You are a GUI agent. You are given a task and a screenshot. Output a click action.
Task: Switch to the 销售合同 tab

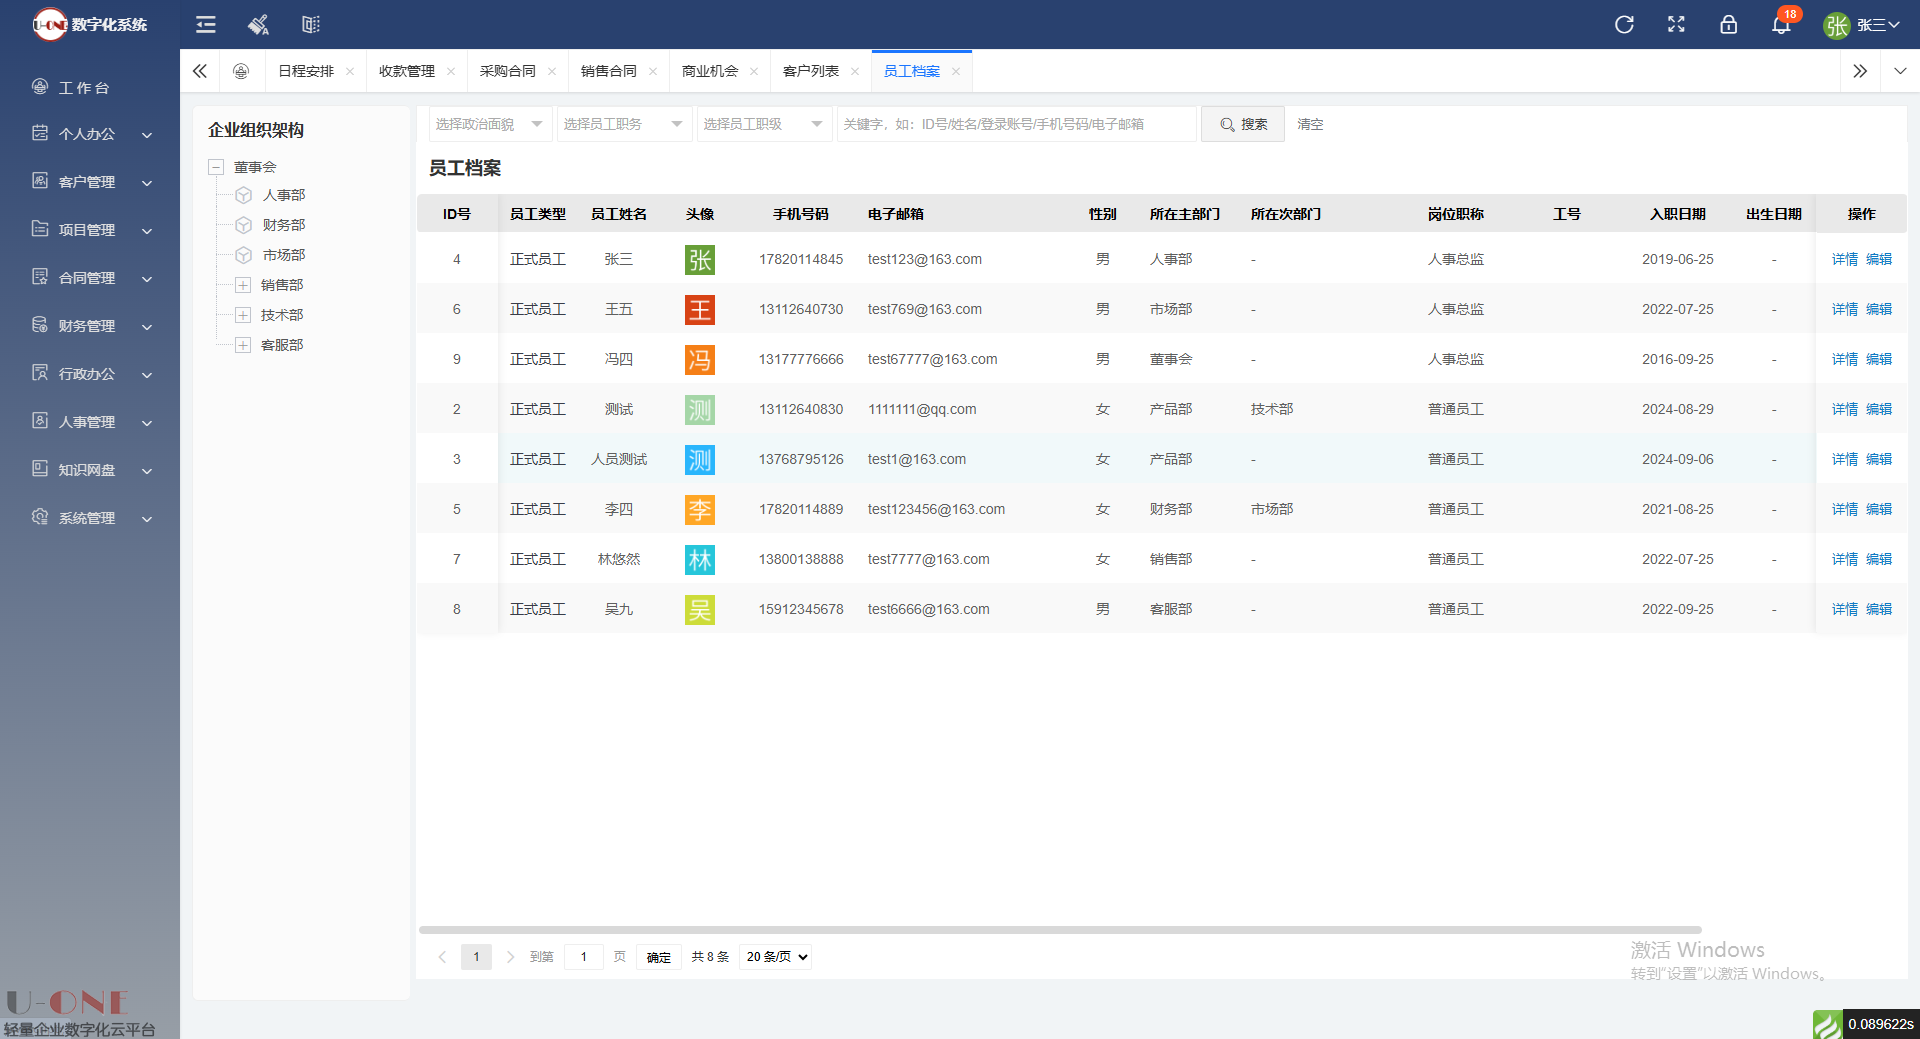click(609, 71)
